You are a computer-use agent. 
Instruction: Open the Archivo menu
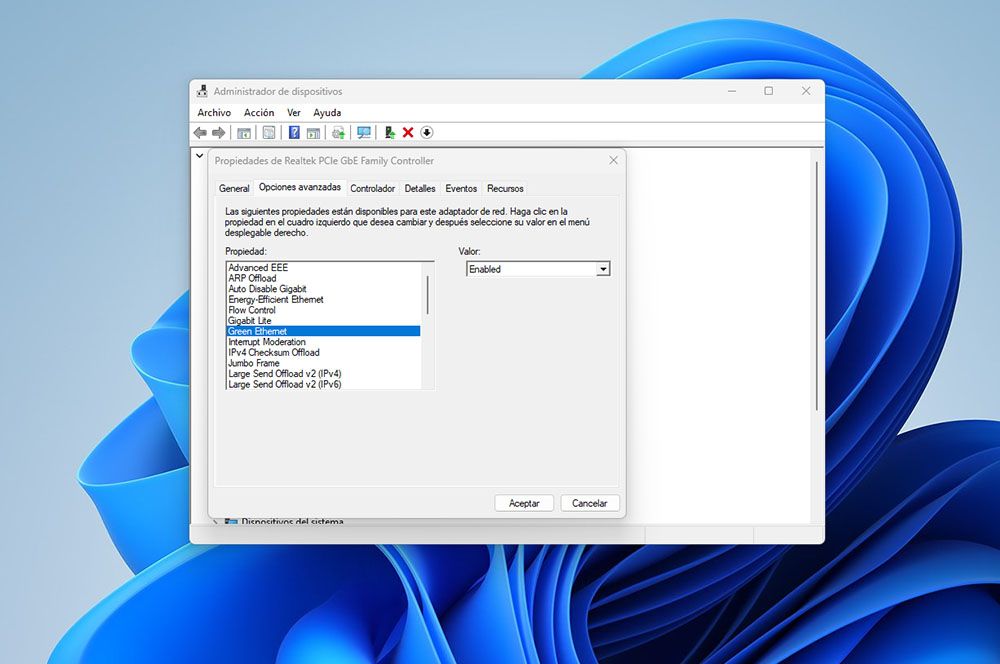[214, 112]
